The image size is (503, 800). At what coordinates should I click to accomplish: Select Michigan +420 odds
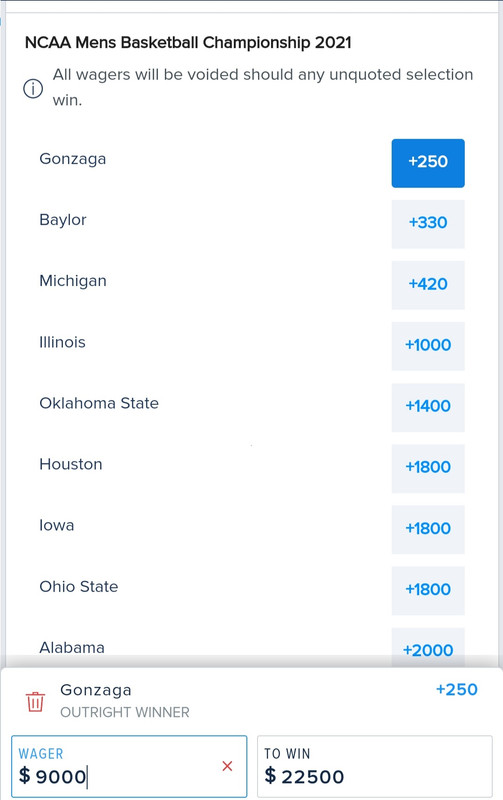[428, 285]
